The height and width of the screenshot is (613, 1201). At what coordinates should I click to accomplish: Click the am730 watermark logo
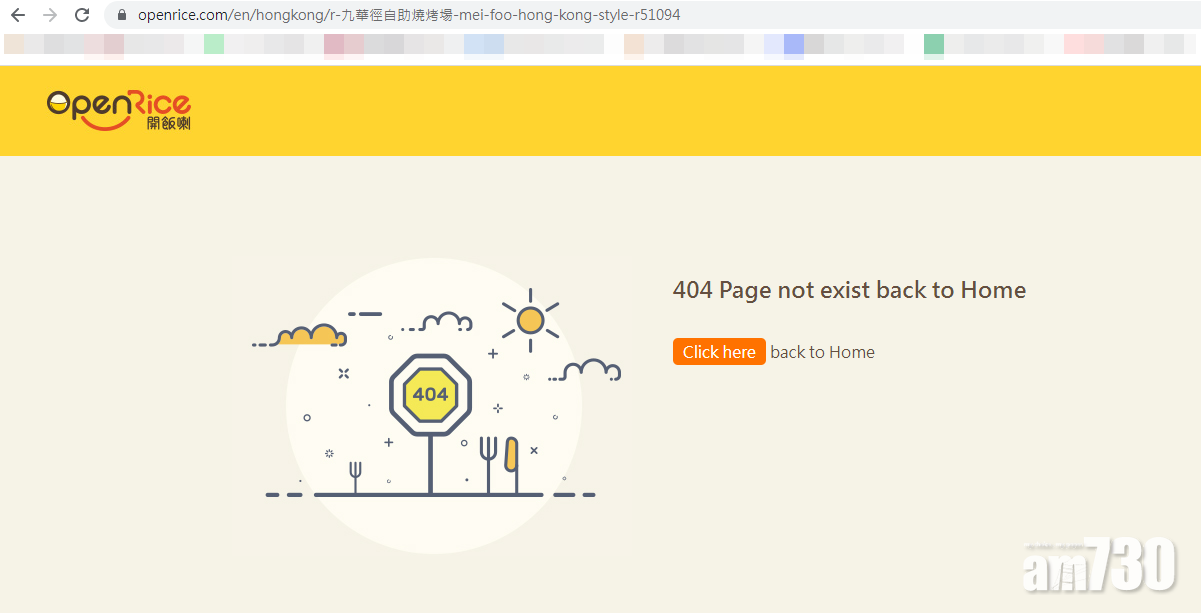1098,565
